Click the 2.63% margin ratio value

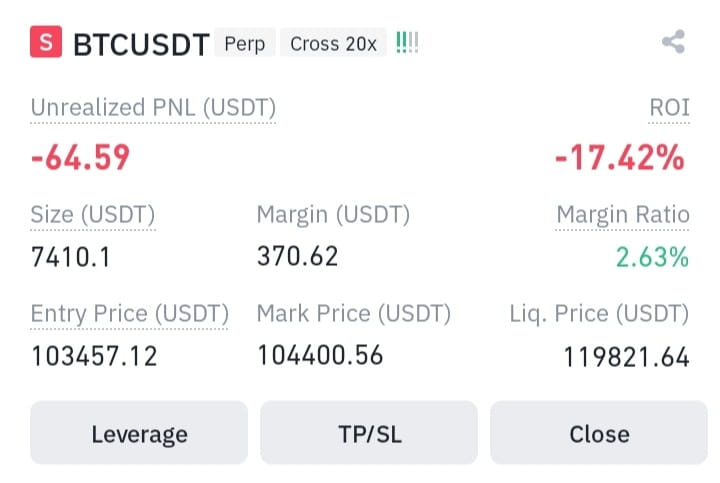click(x=652, y=257)
